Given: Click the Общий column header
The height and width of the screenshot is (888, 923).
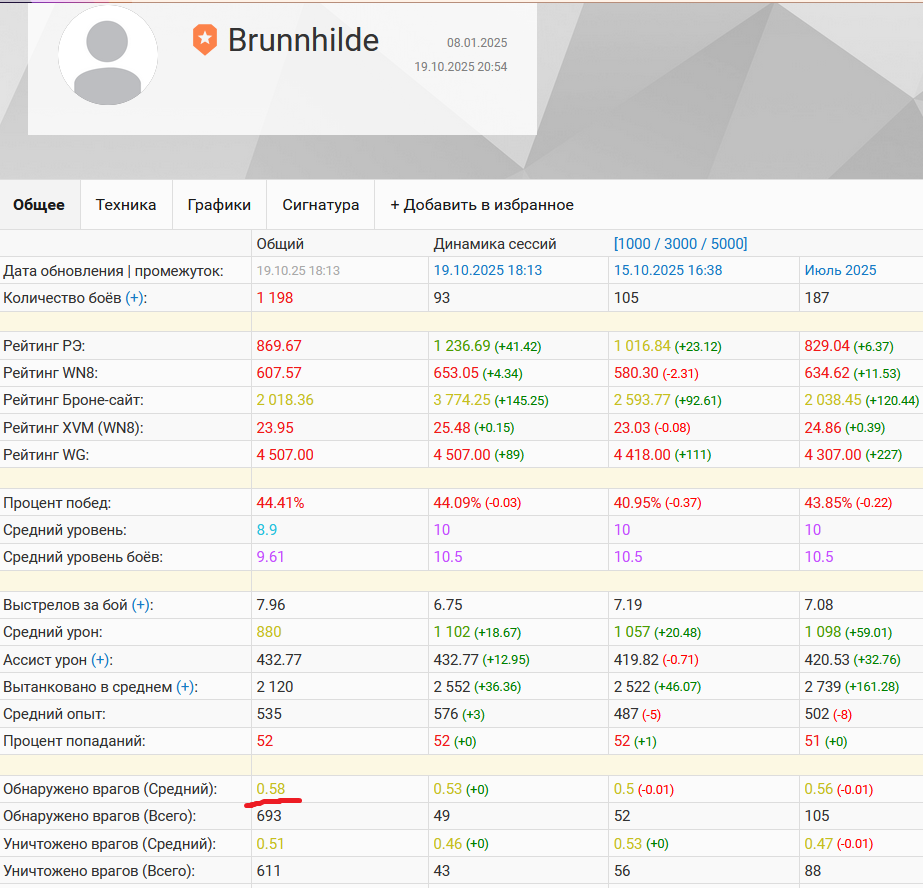Looking at the screenshot, I should pyautogui.click(x=280, y=244).
